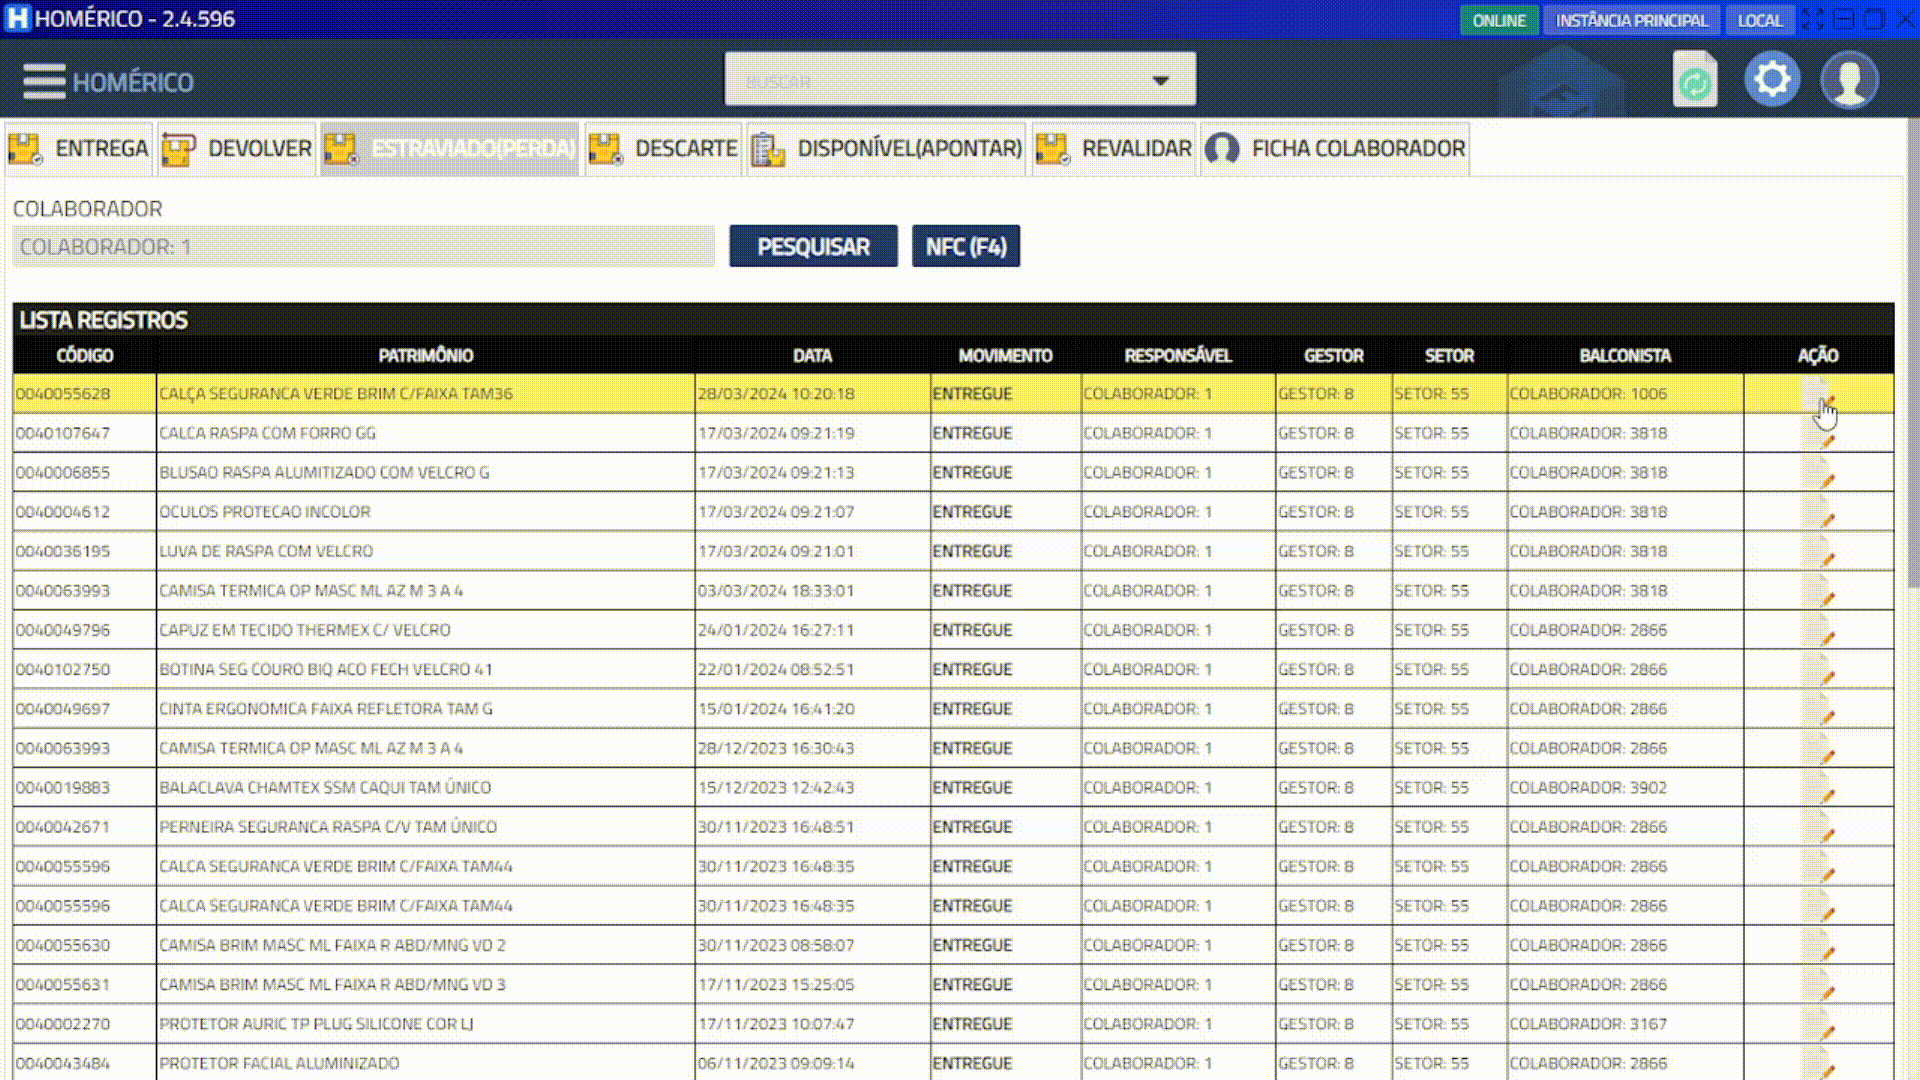Viewport: 1920px width, 1080px height.
Task: Toggle the ONLINE status indicator
Action: pyautogui.click(x=1498, y=20)
